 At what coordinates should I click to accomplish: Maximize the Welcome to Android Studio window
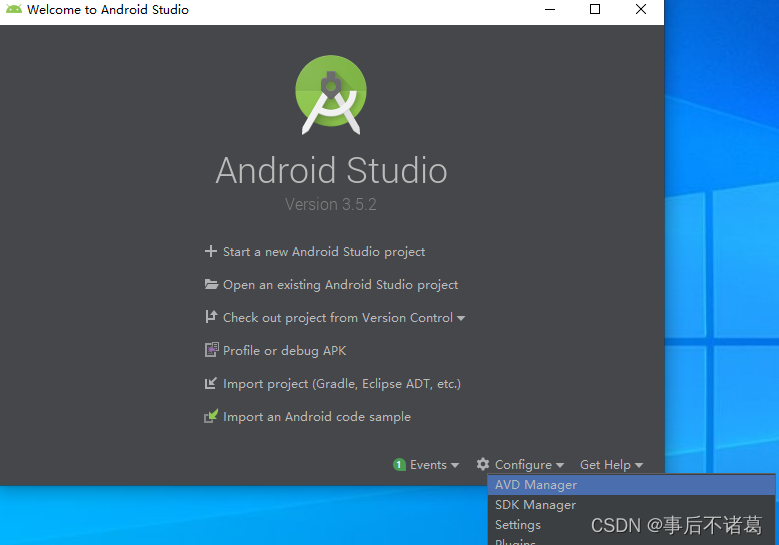coord(595,9)
